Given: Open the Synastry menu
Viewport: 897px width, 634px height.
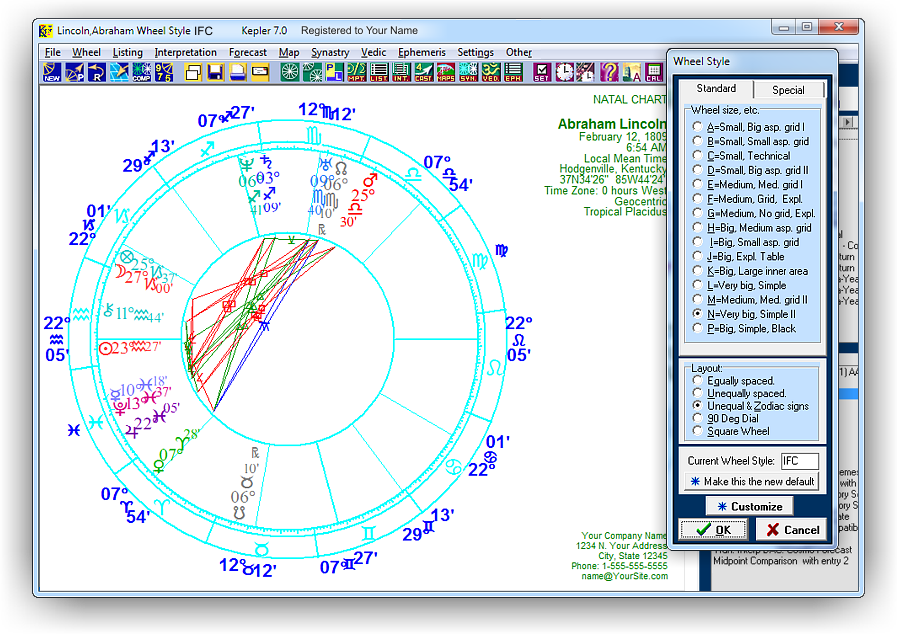Looking at the screenshot, I should [330, 52].
